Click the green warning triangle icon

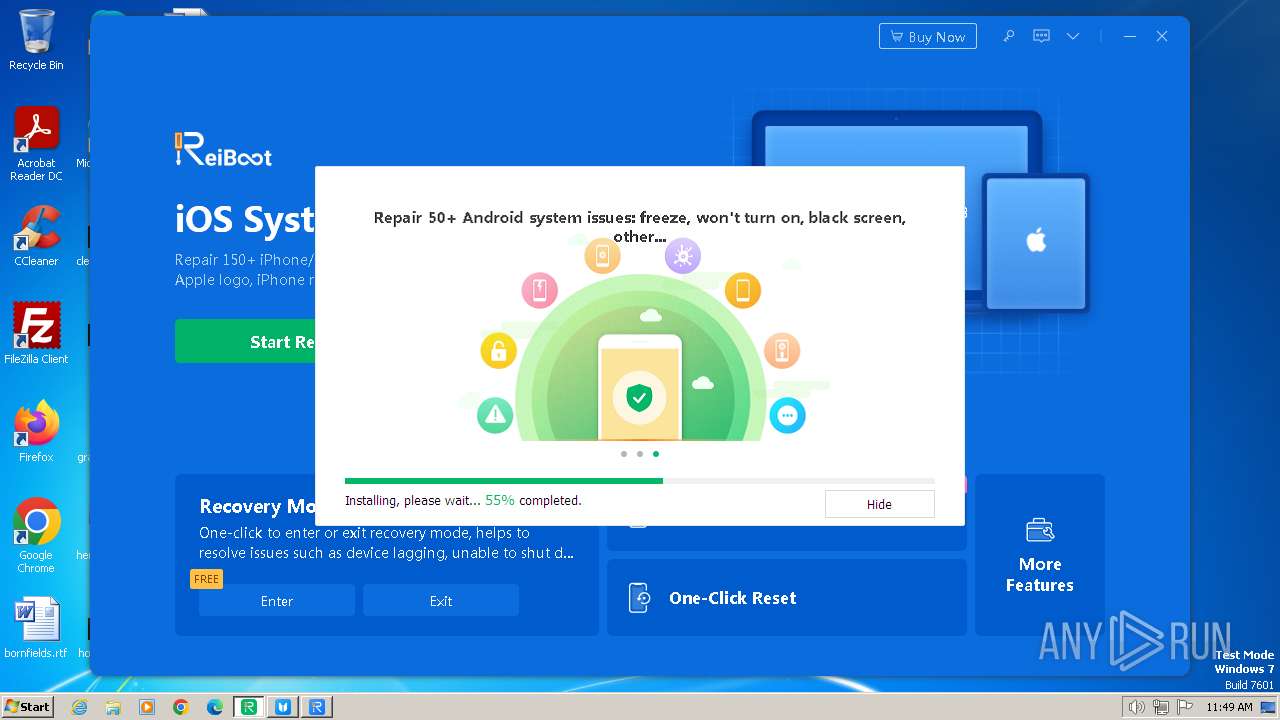point(495,415)
